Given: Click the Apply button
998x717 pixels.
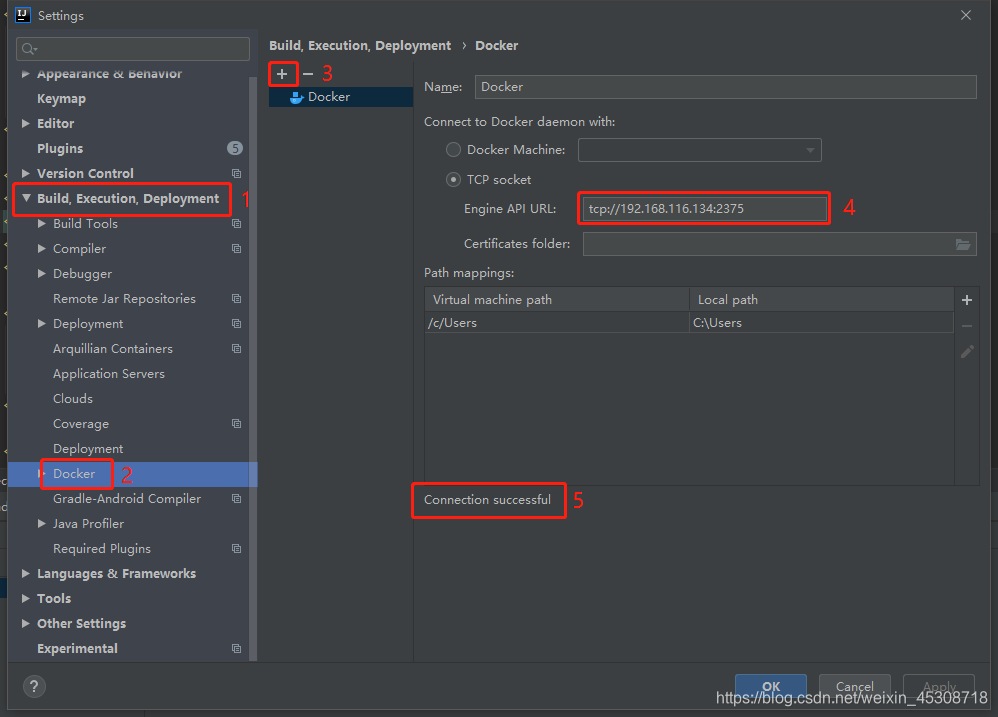Looking at the screenshot, I should pos(939,686).
